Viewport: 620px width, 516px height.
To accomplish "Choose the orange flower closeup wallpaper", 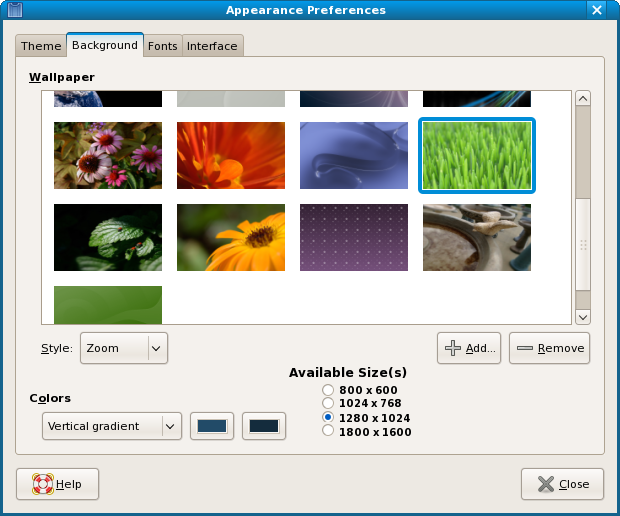I will [231, 155].
